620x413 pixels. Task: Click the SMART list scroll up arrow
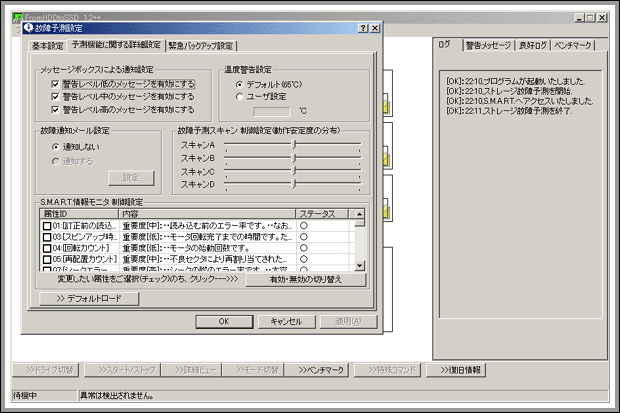359,214
